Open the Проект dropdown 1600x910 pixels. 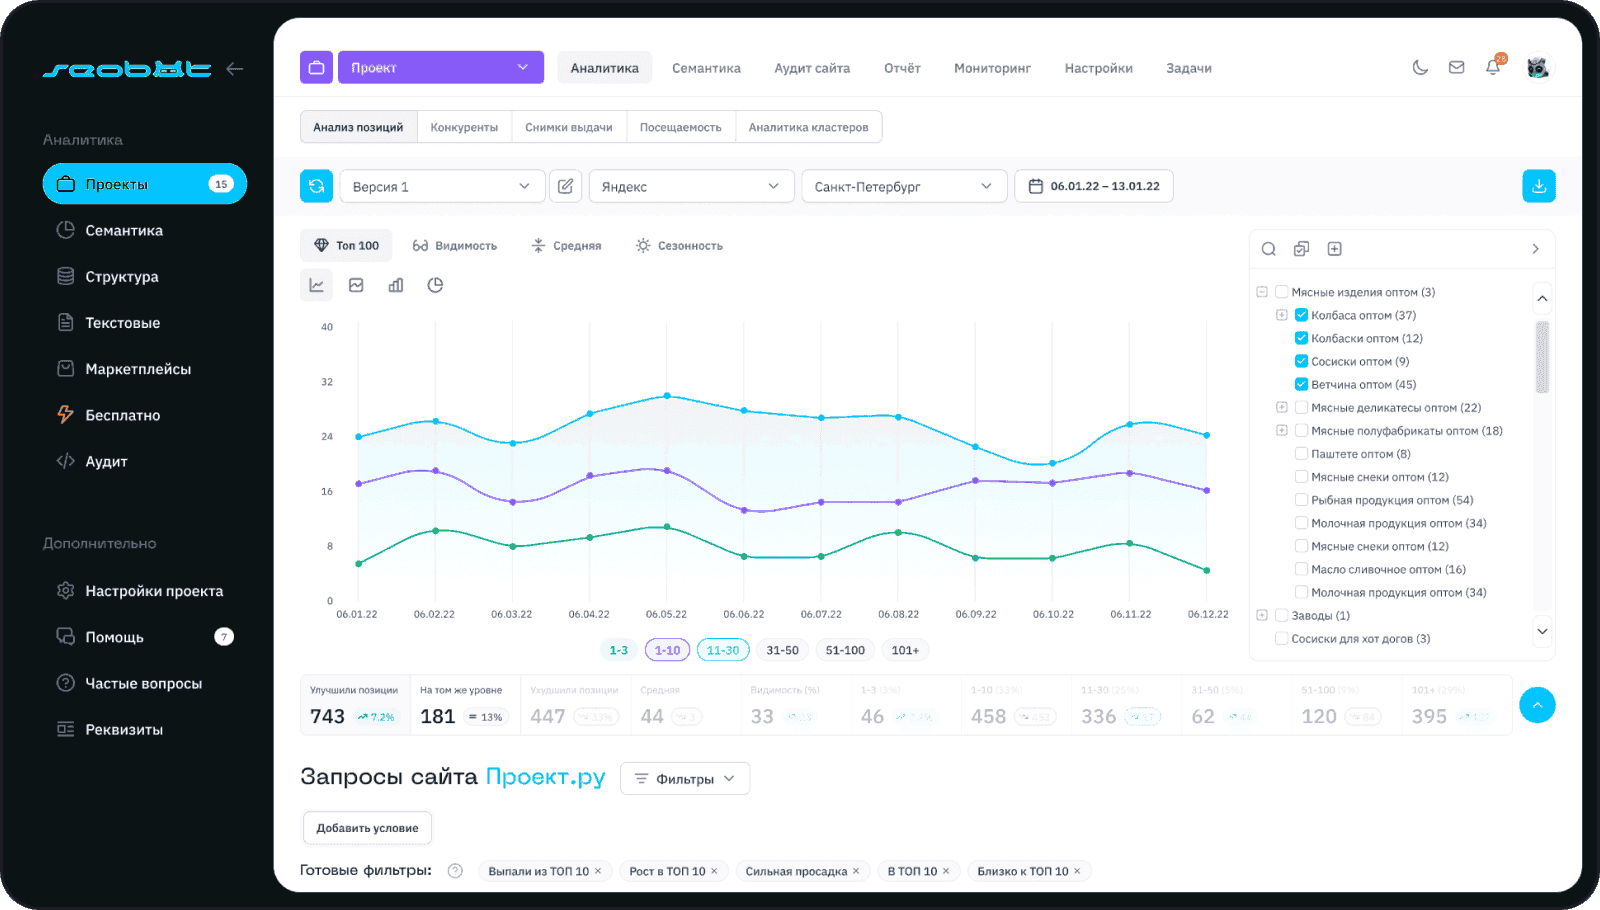coord(441,67)
